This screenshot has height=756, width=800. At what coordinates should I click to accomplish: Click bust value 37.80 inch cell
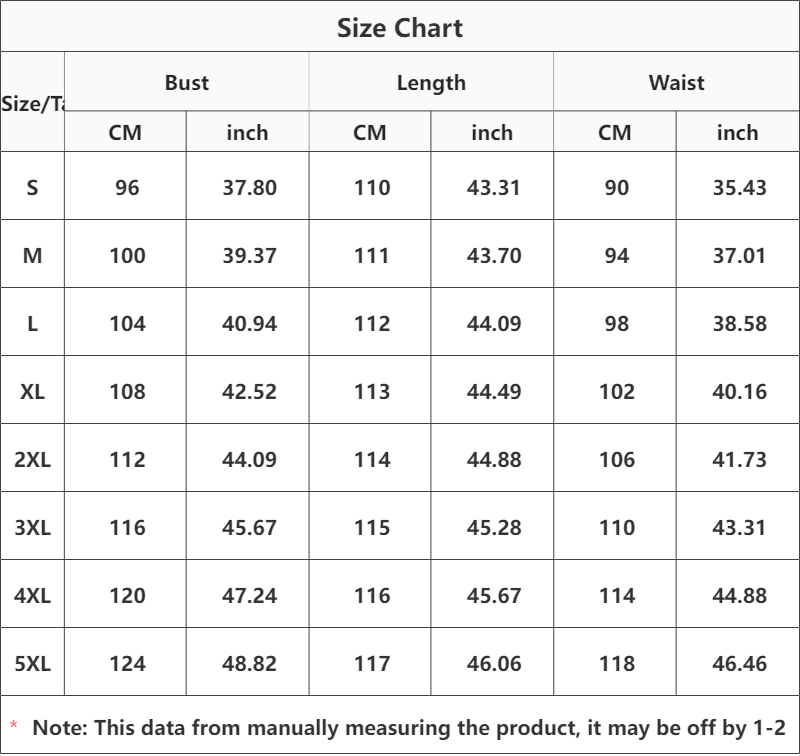click(x=249, y=188)
